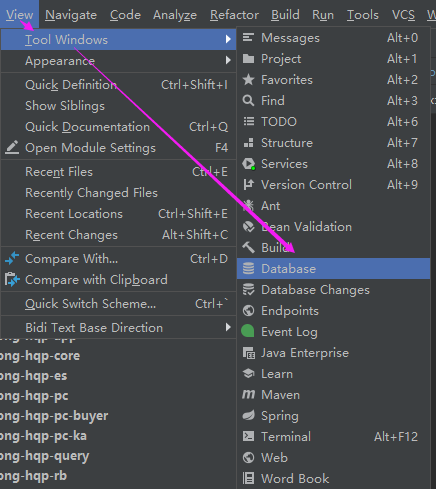The height and width of the screenshot is (489, 436).
Task: Click the Compare with Clipboard icon
Action: [x=12, y=280]
